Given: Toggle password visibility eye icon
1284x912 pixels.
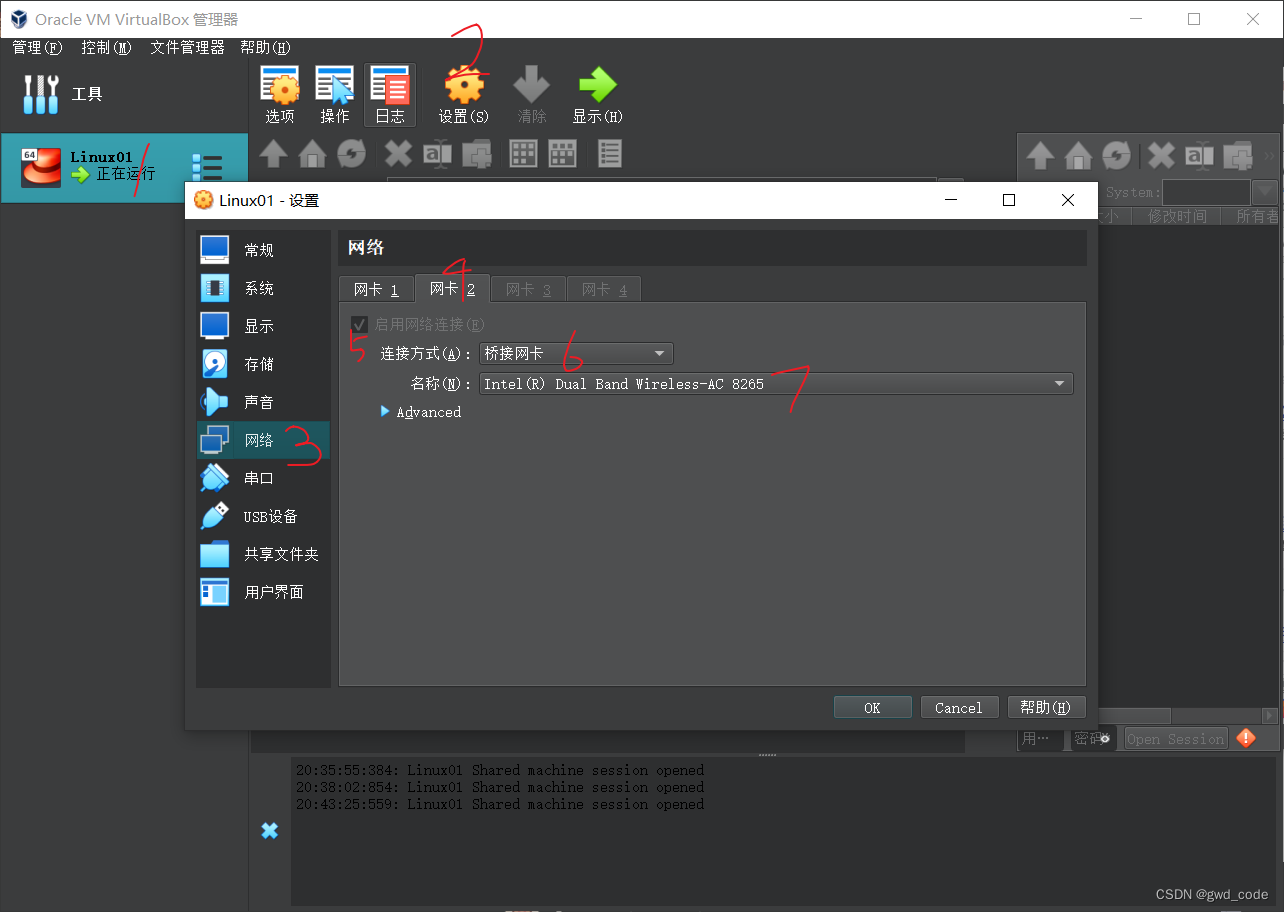Looking at the screenshot, I should coord(1105,739).
